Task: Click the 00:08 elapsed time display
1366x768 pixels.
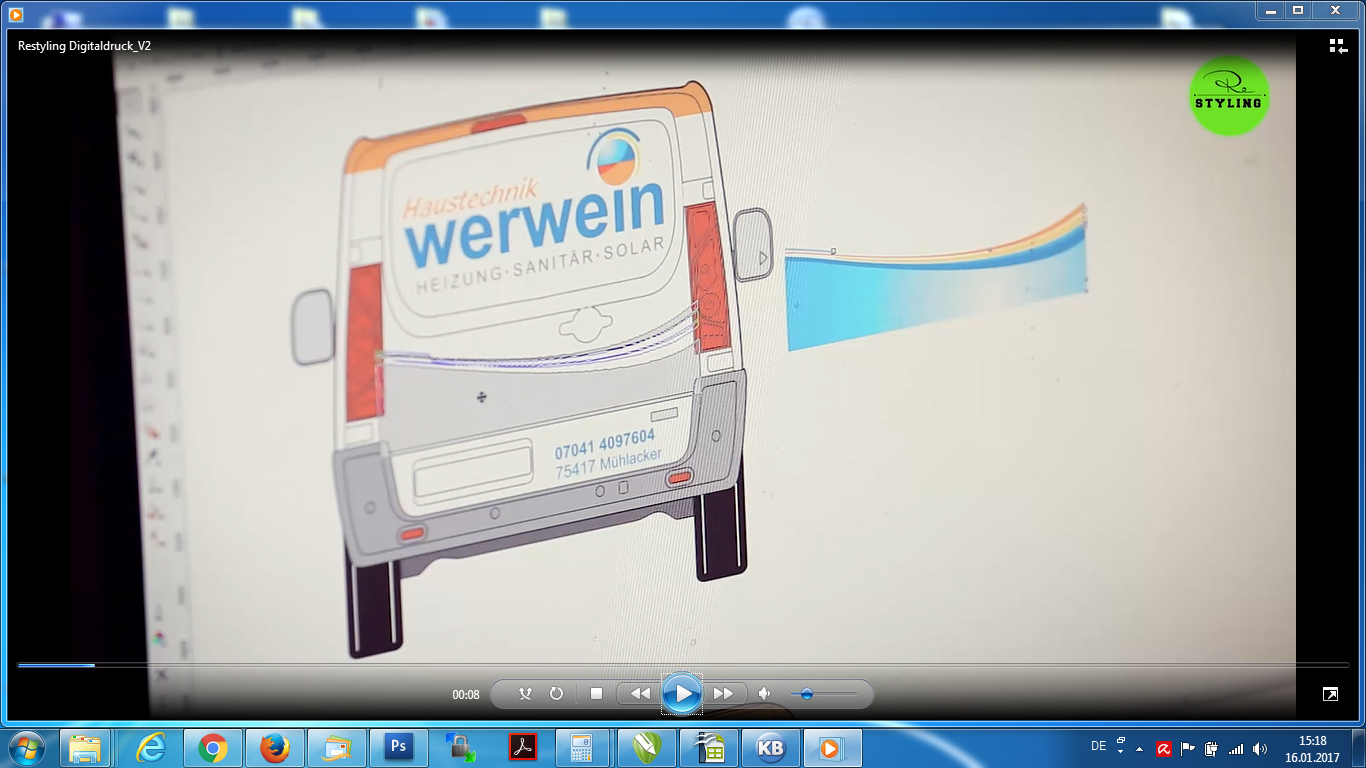Action: pyautogui.click(x=466, y=695)
